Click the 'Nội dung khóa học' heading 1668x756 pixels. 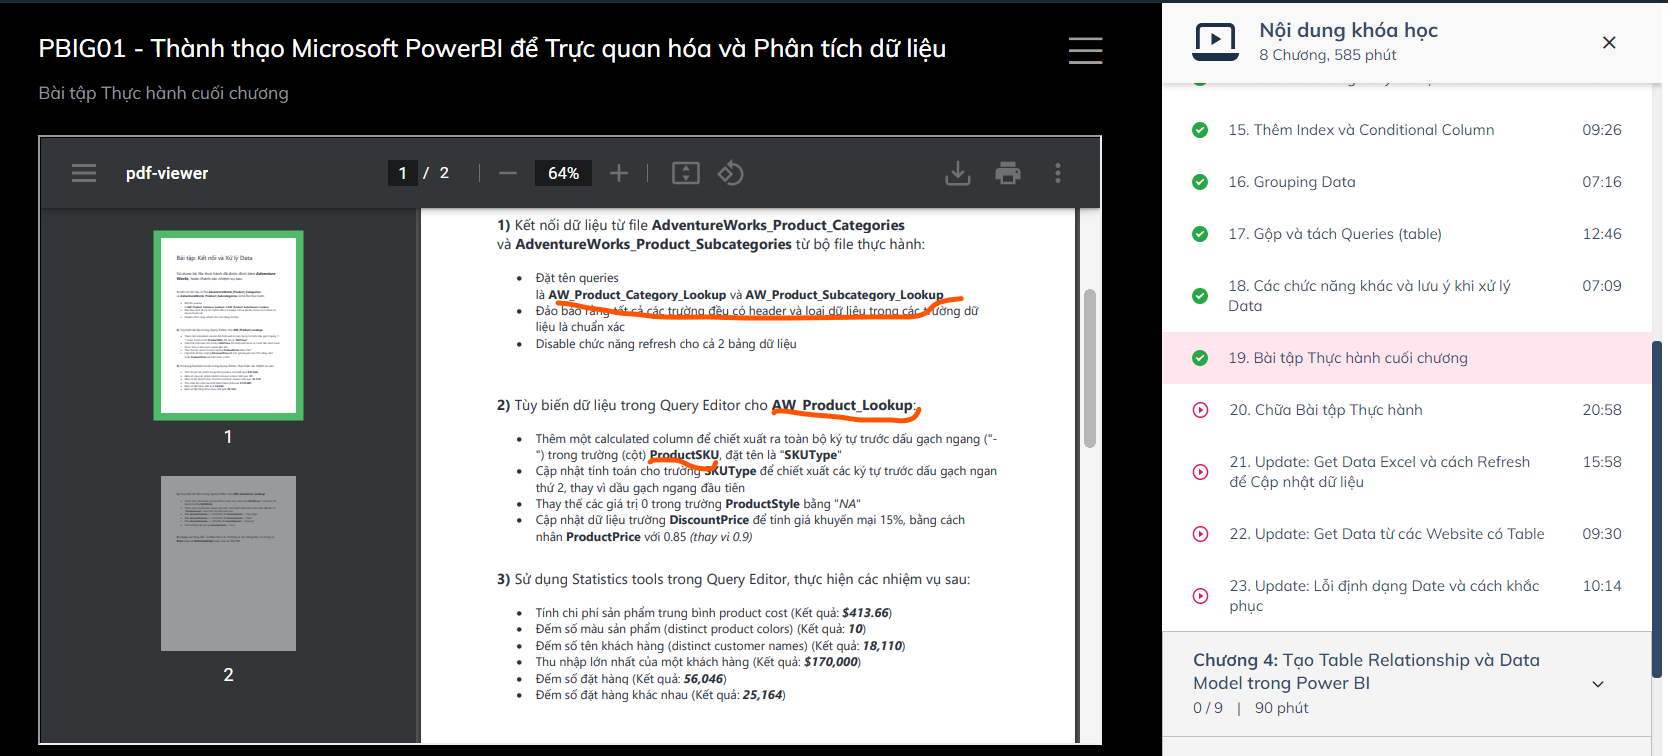coord(1348,30)
